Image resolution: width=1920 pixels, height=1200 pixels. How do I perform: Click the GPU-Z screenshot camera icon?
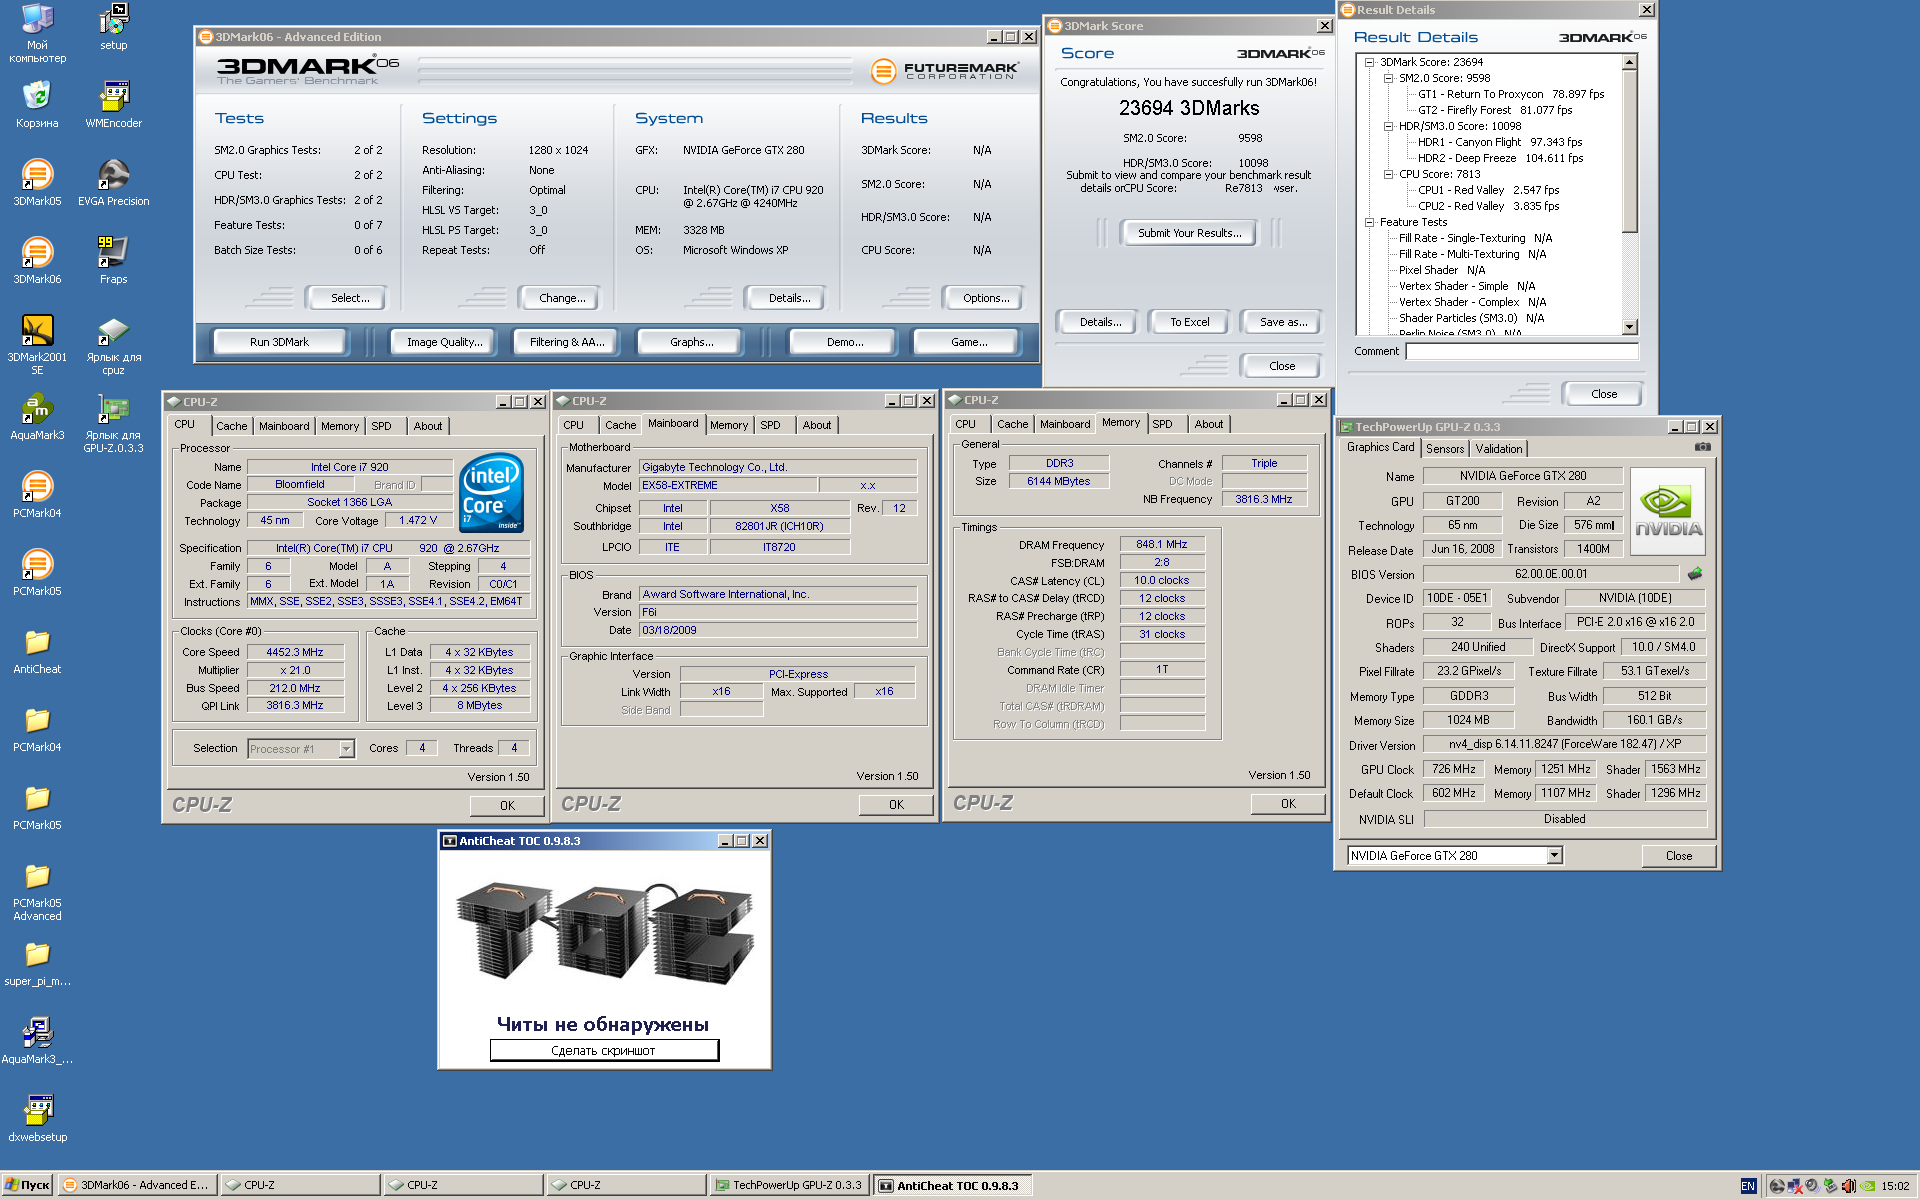[1703, 447]
